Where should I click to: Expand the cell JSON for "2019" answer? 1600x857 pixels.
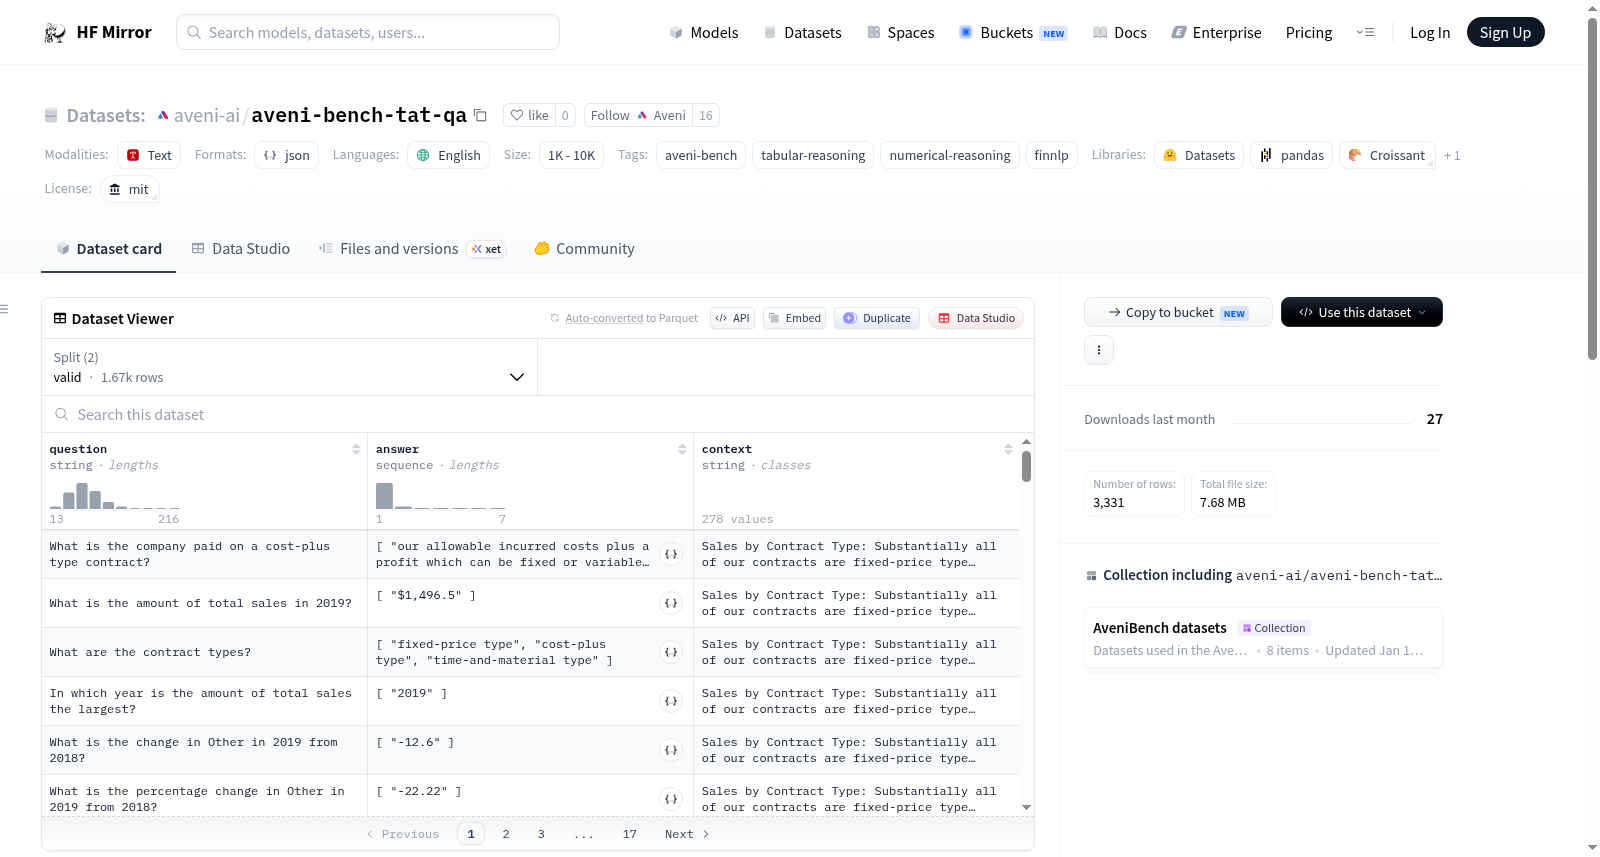coord(671,701)
